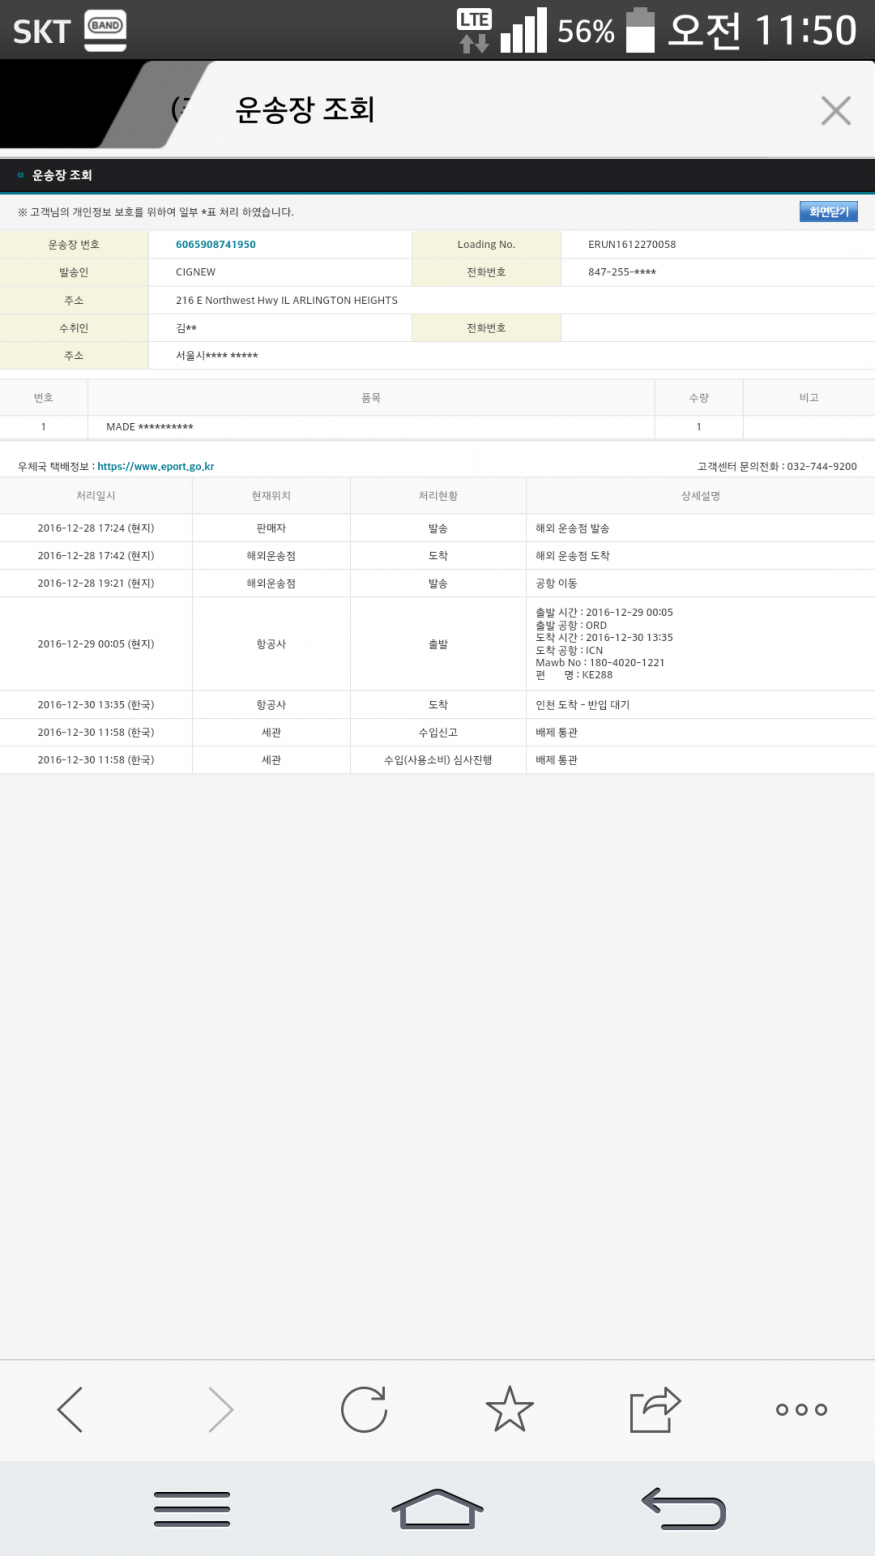Reload the page with refresh icon
Viewport: 875px width, 1556px height.
[364, 1410]
